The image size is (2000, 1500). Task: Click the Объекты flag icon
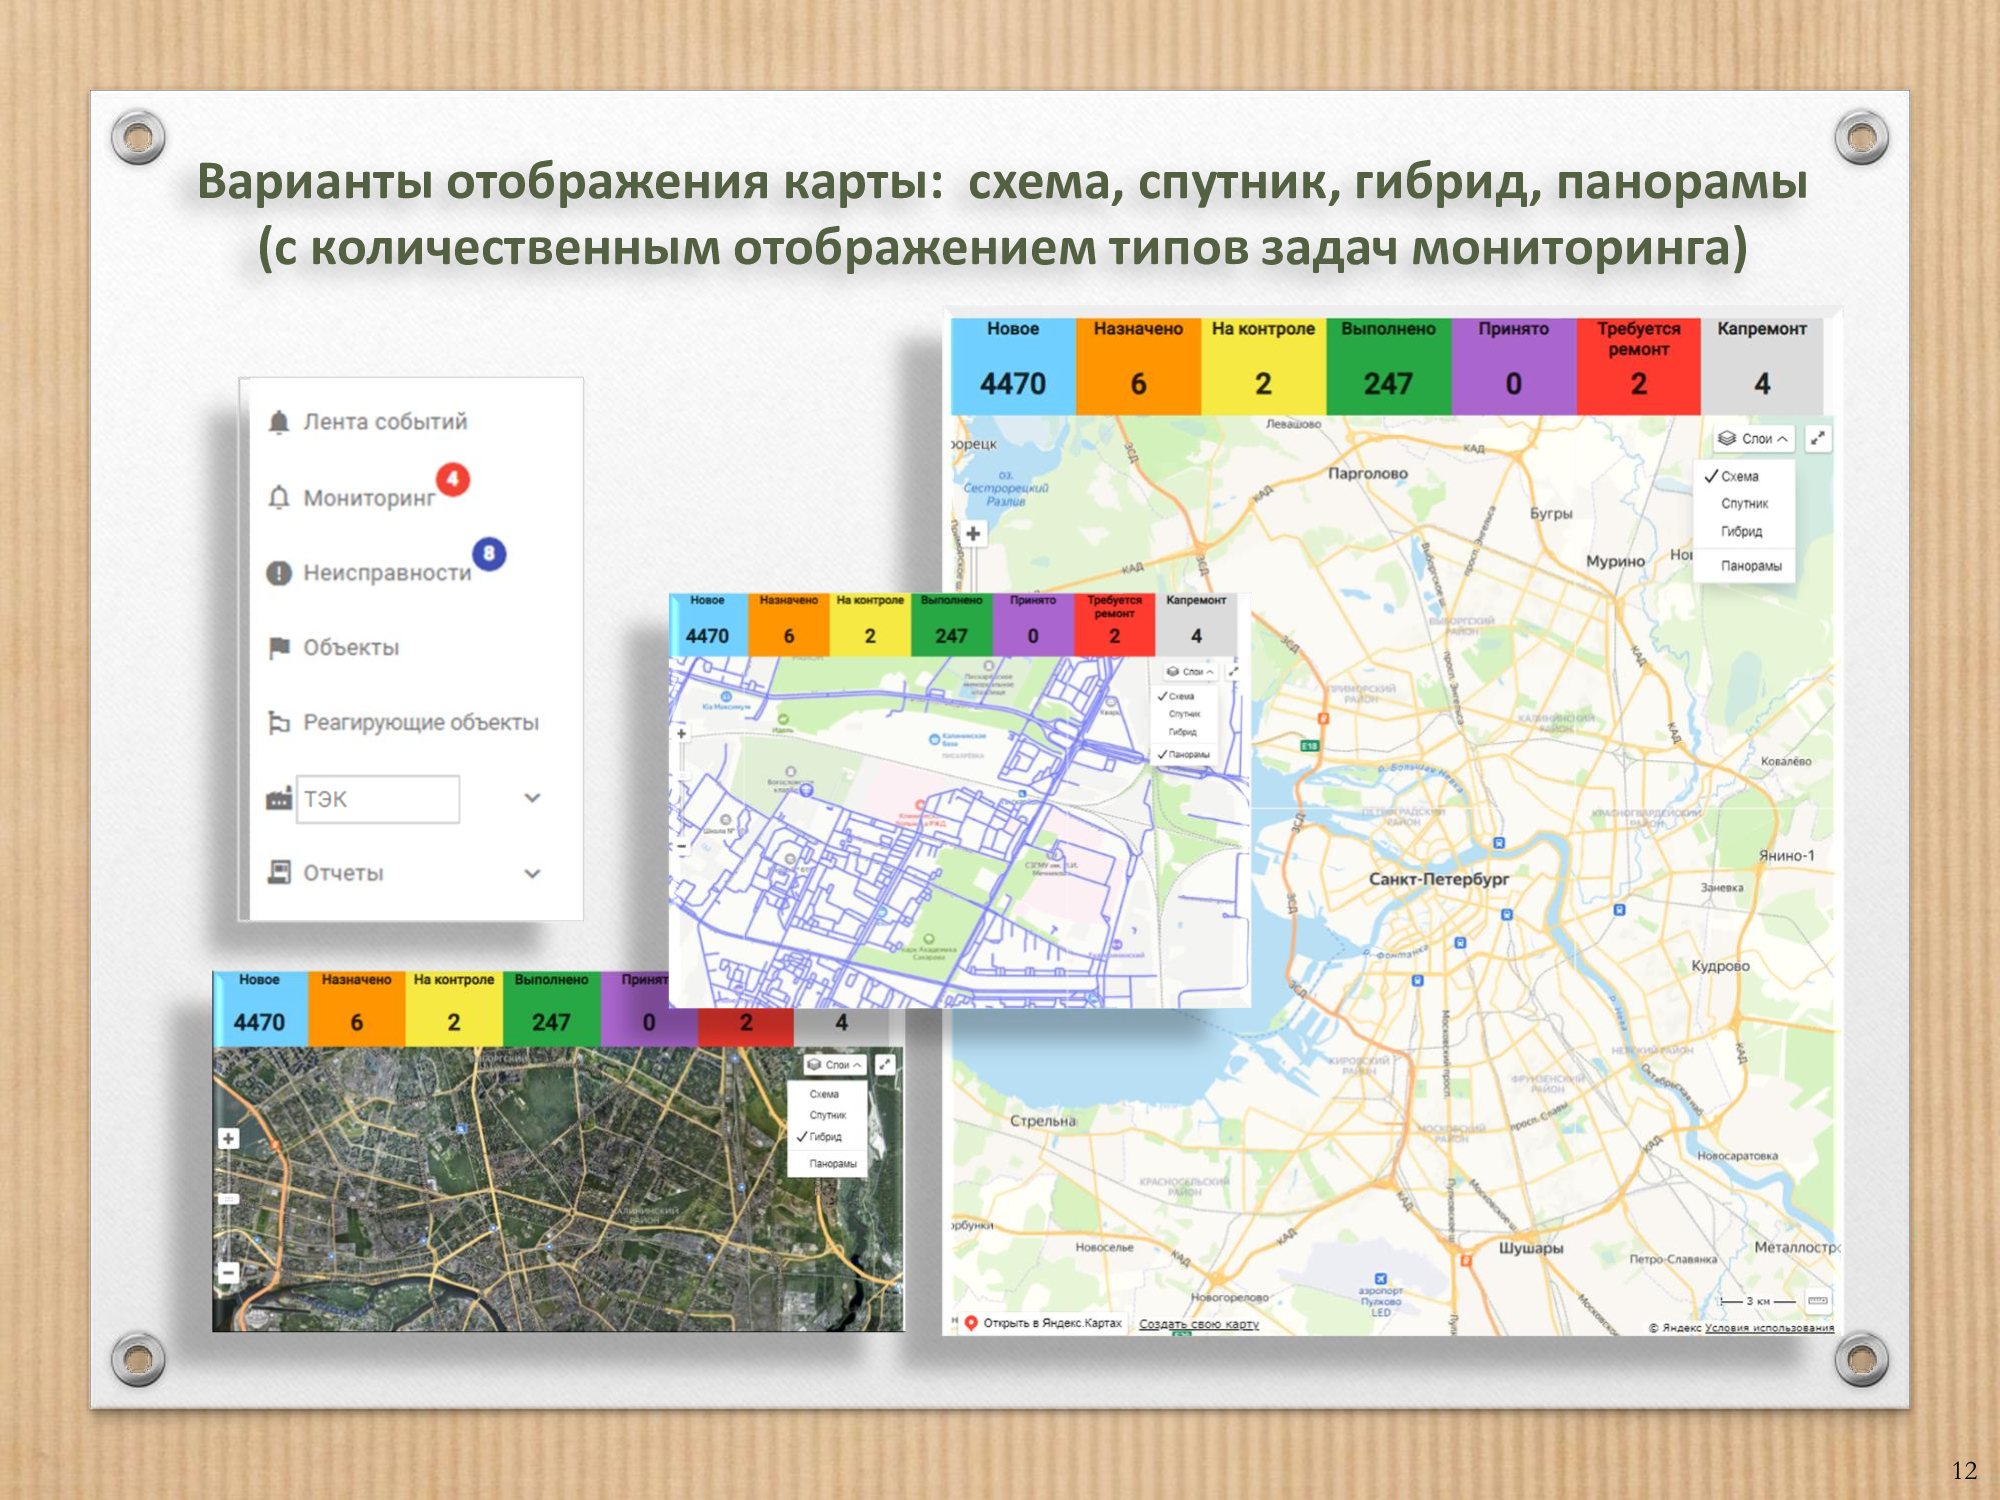coord(278,647)
